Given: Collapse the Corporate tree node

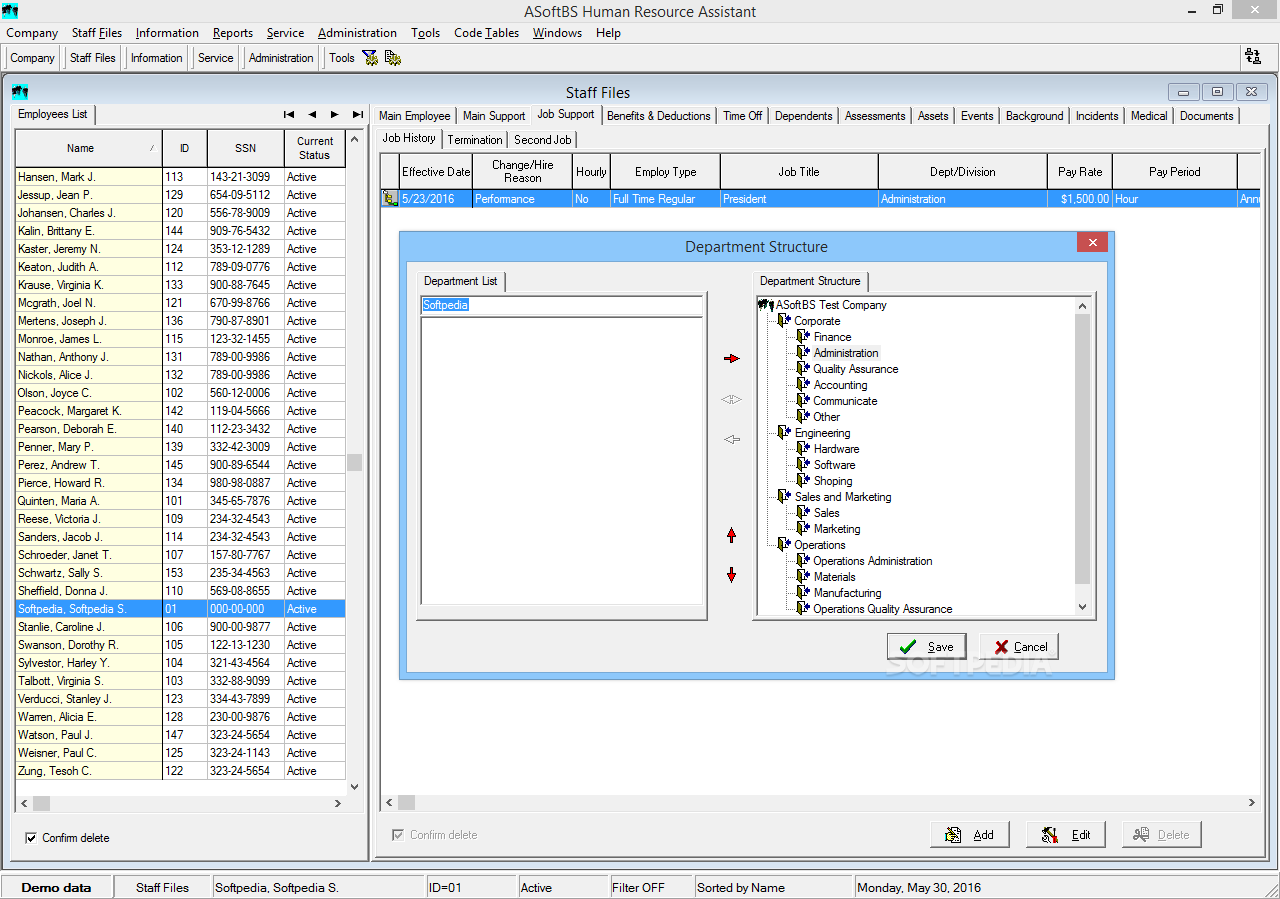Looking at the screenshot, I should point(784,321).
